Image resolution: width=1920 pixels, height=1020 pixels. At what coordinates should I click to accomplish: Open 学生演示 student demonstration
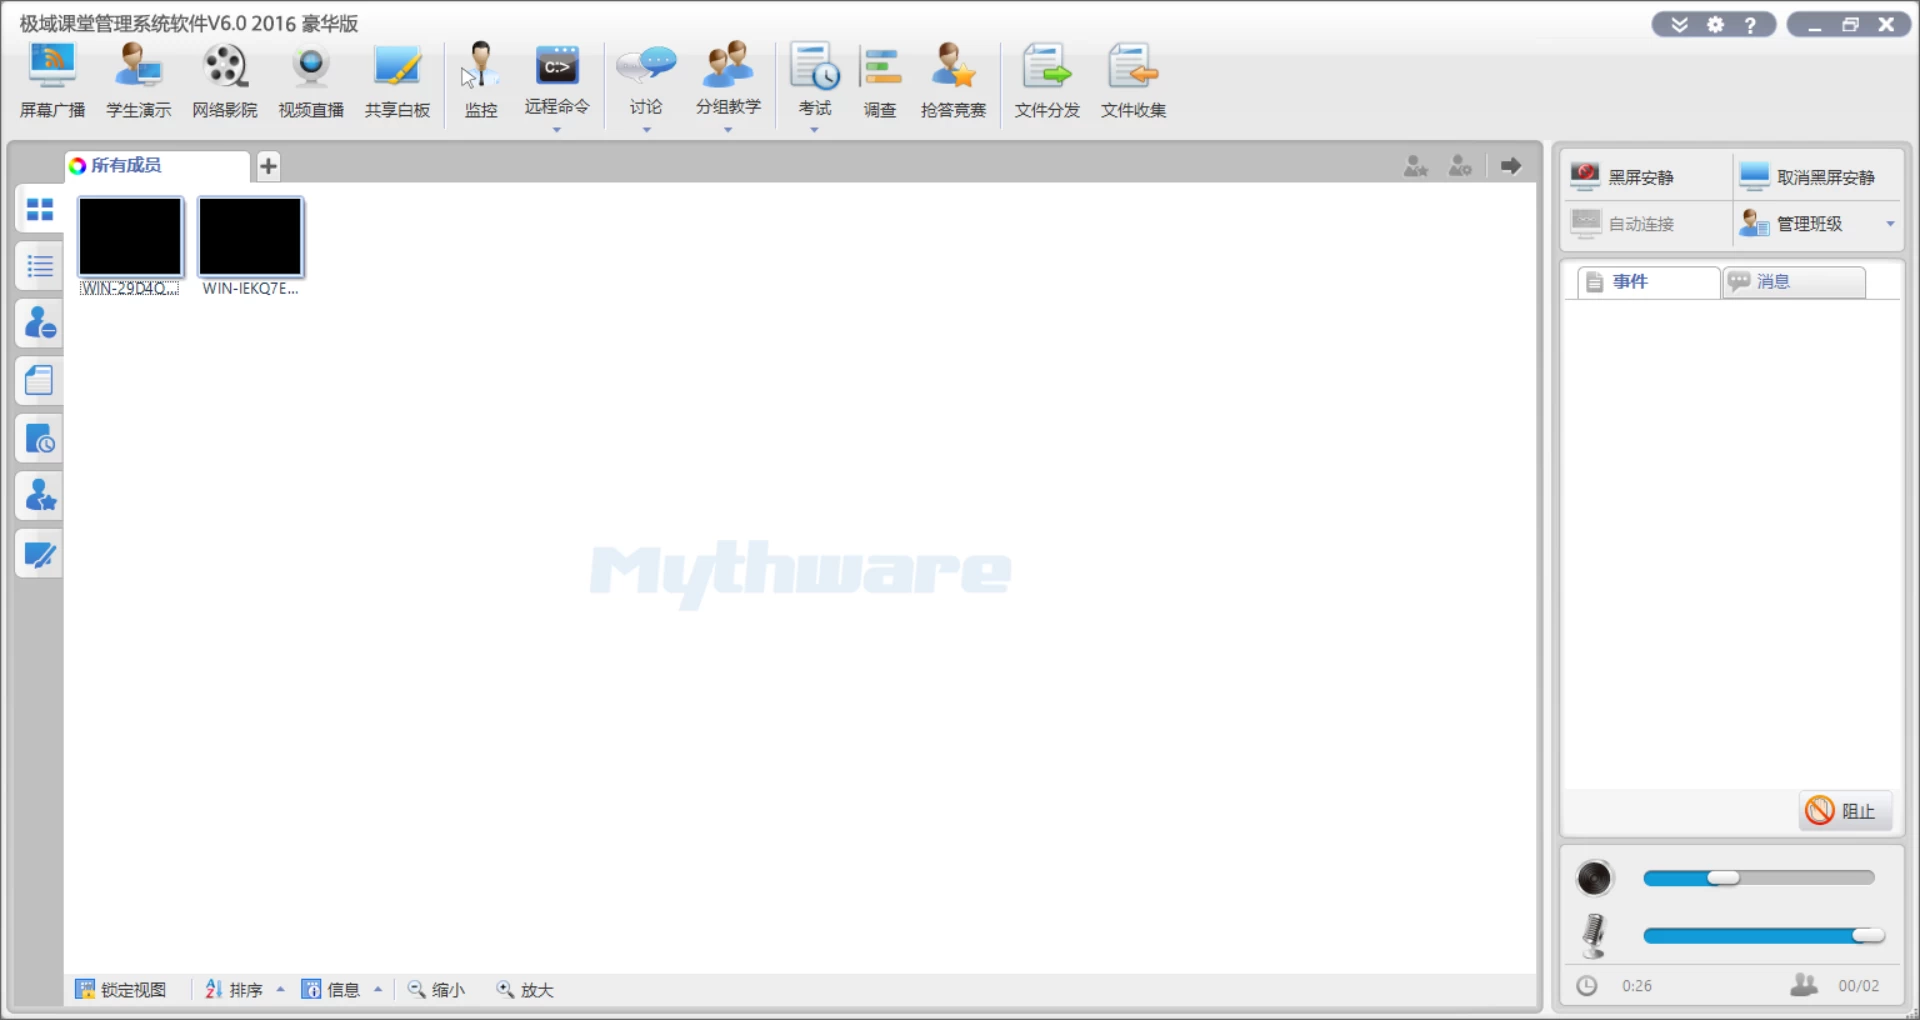(138, 81)
